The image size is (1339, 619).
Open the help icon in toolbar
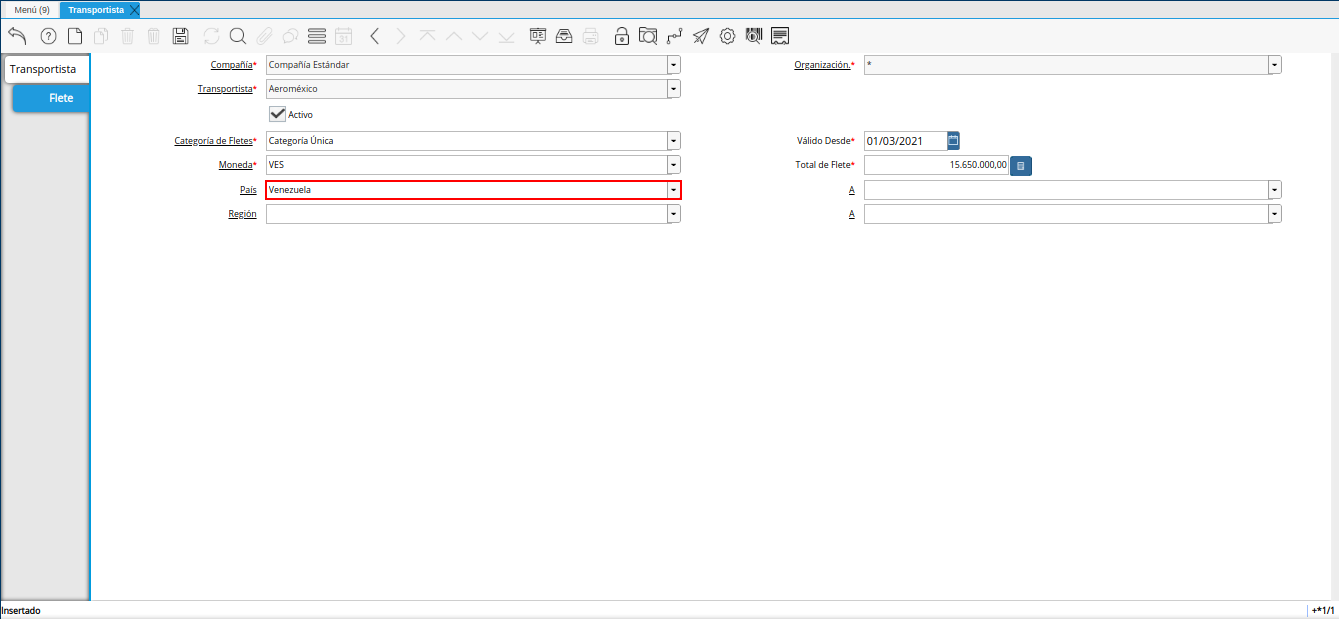pos(48,36)
